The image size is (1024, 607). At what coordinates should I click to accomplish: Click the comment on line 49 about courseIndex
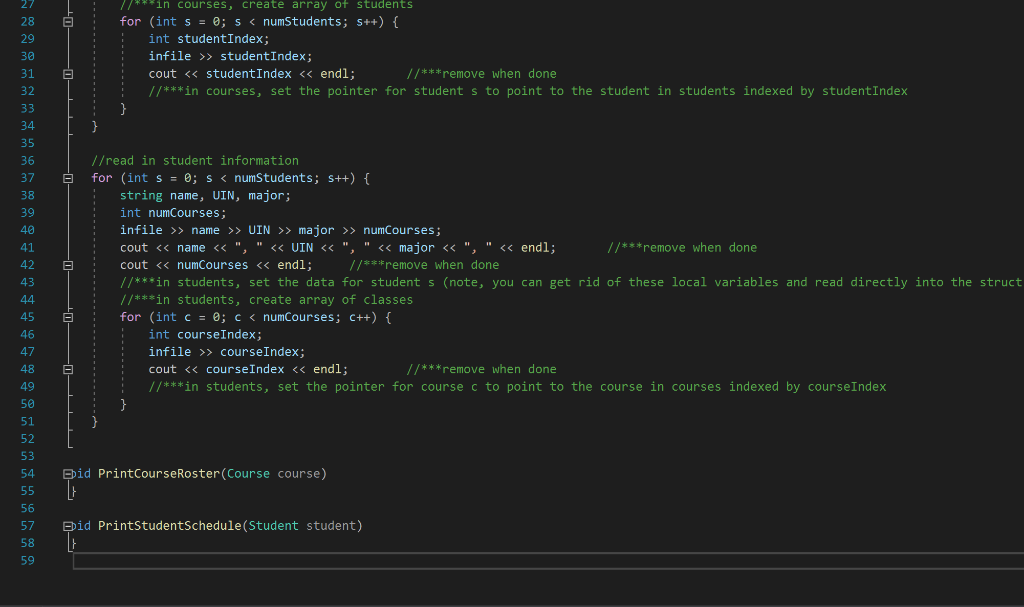pyautogui.click(x=518, y=387)
